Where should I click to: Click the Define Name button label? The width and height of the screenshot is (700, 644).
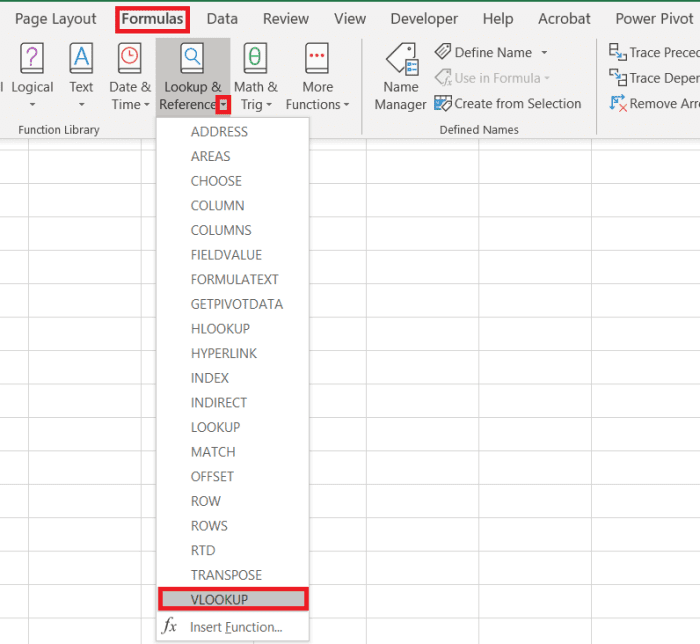(x=493, y=53)
